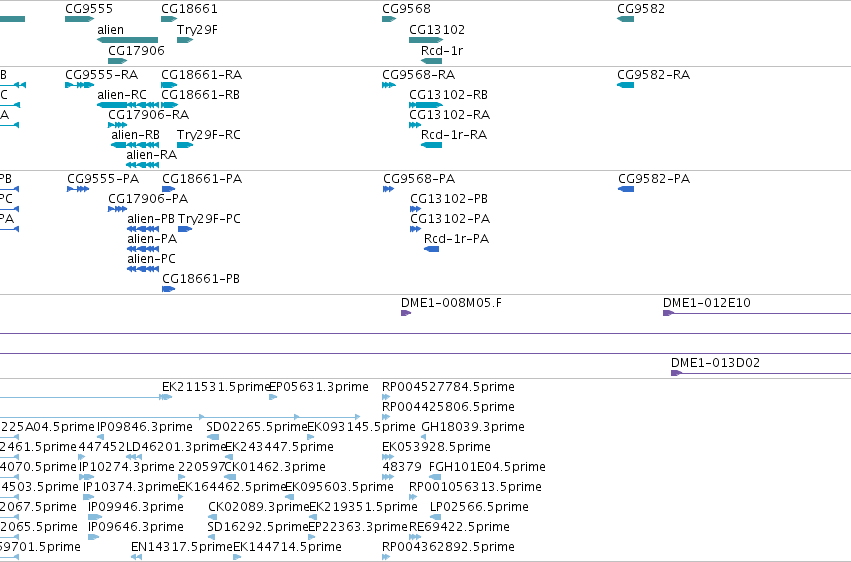The height and width of the screenshot is (562, 851).
Task: Click the alien gene label
Action: point(110,30)
